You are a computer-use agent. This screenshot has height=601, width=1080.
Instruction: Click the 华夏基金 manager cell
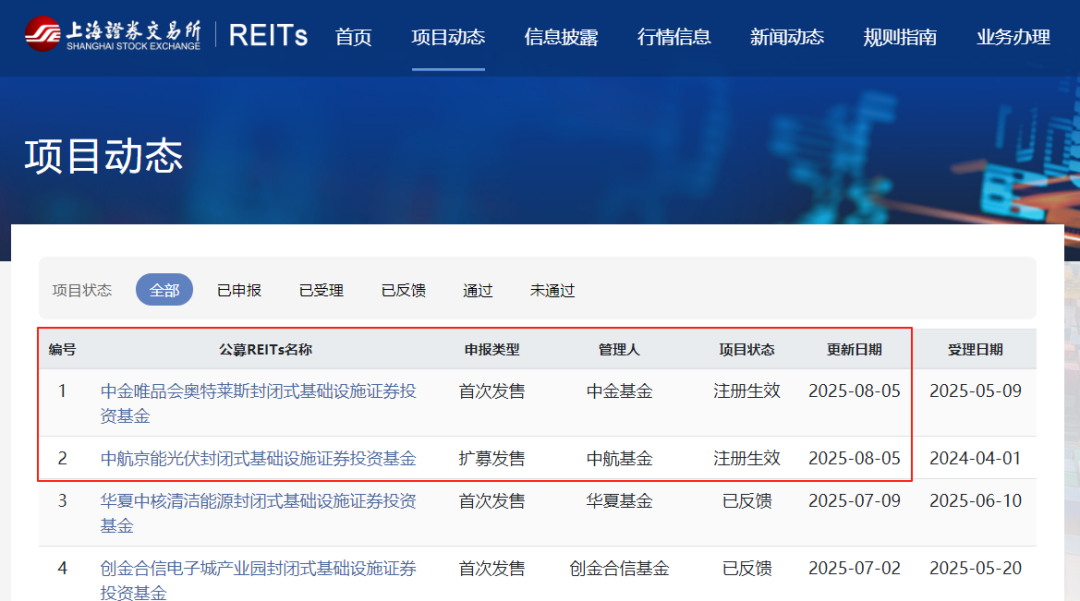tap(619, 501)
